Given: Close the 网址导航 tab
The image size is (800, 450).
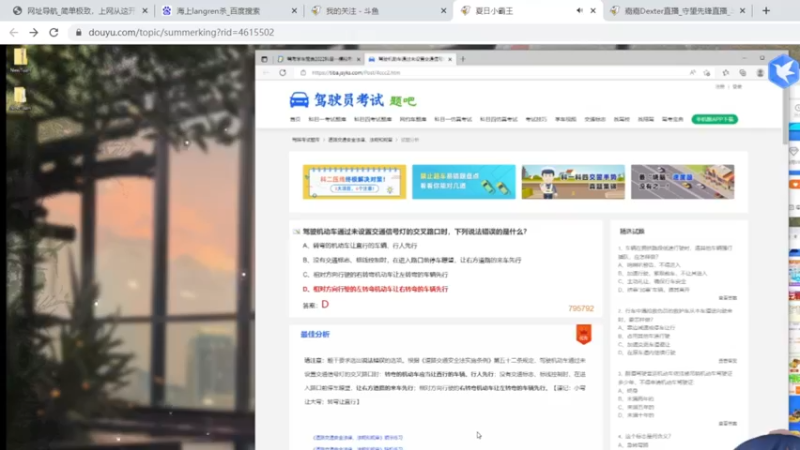Looking at the screenshot, I should pos(145,10).
